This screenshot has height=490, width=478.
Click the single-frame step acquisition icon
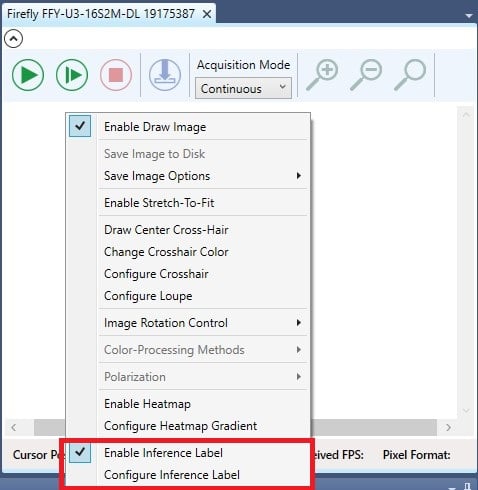click(72, 75)
